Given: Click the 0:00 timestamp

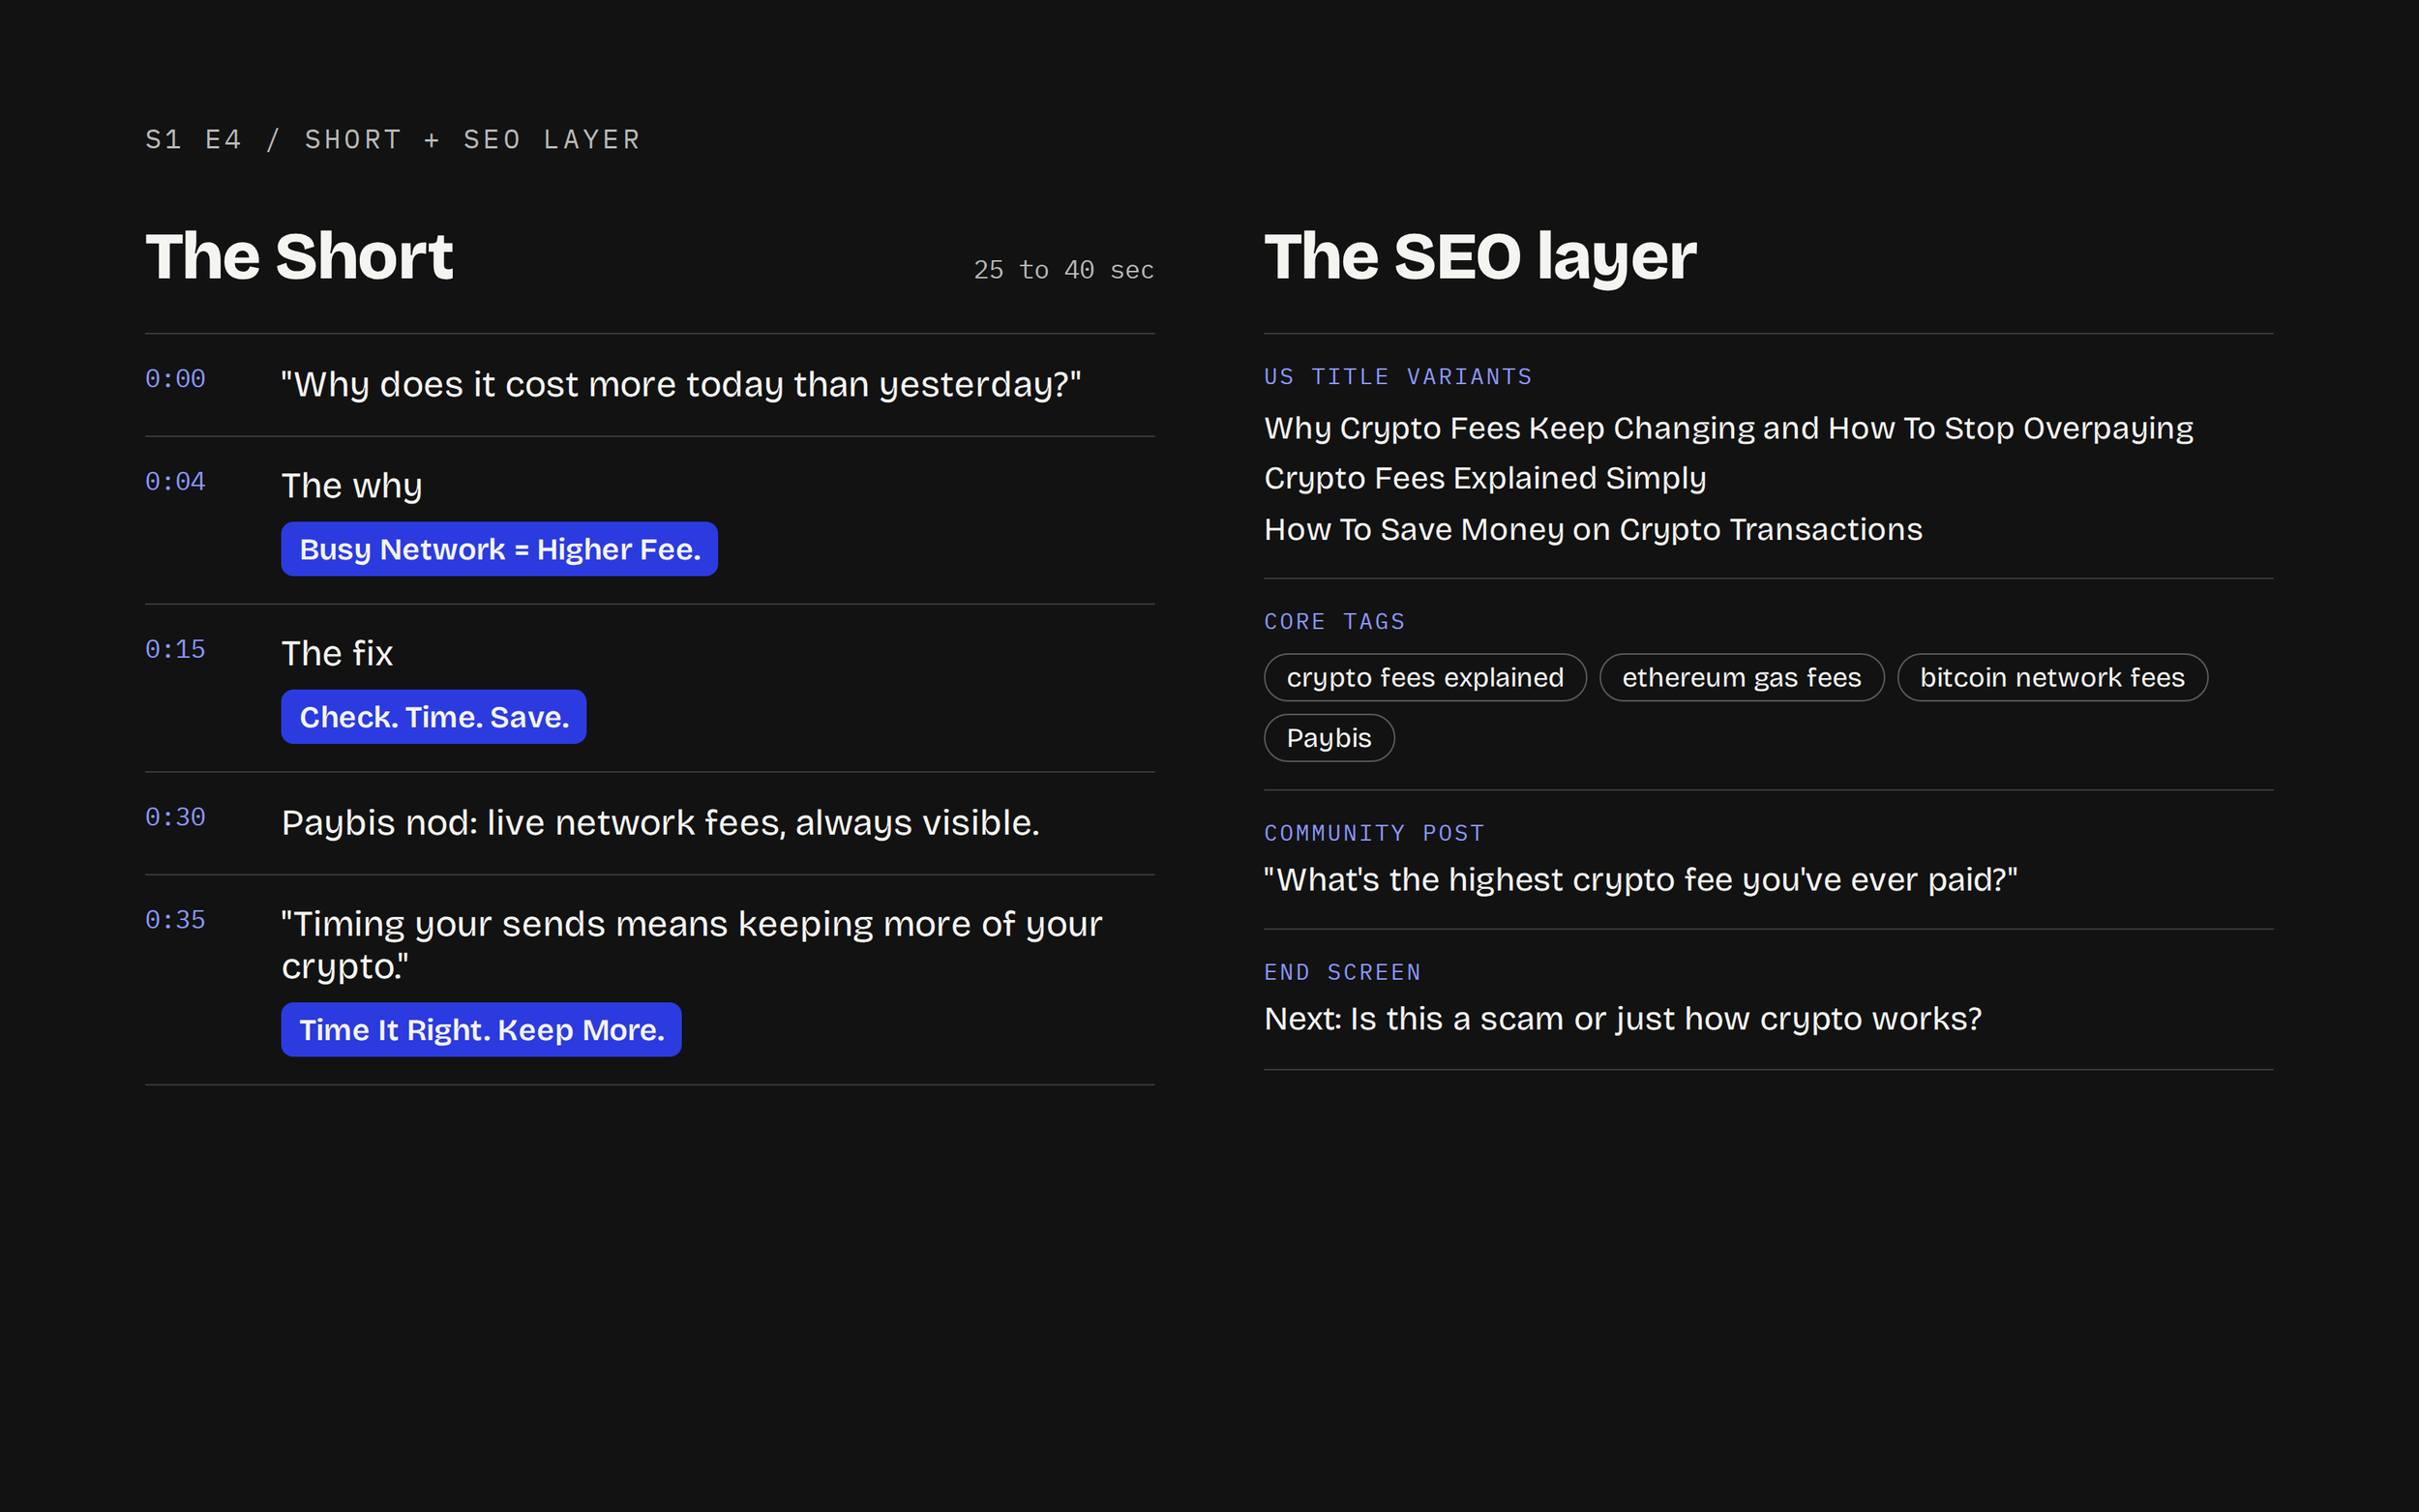Looking at the screenshot, I should 175,379.
